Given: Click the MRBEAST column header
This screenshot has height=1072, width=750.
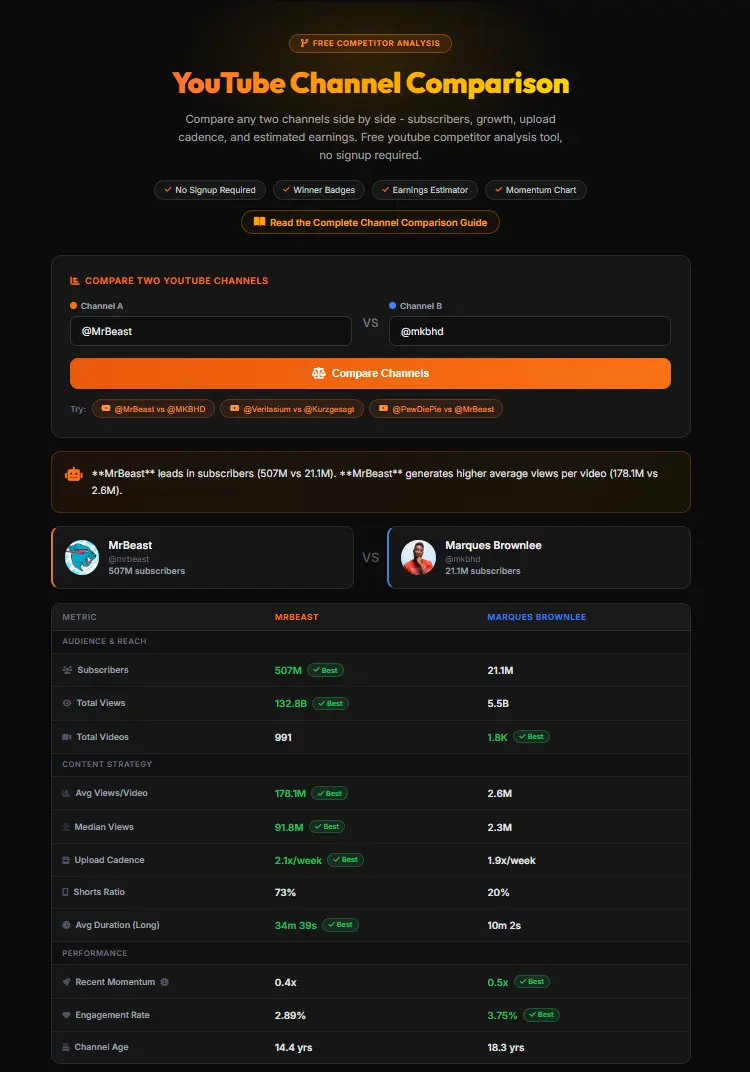Looking at the screenshot, I should pos(297,617).
